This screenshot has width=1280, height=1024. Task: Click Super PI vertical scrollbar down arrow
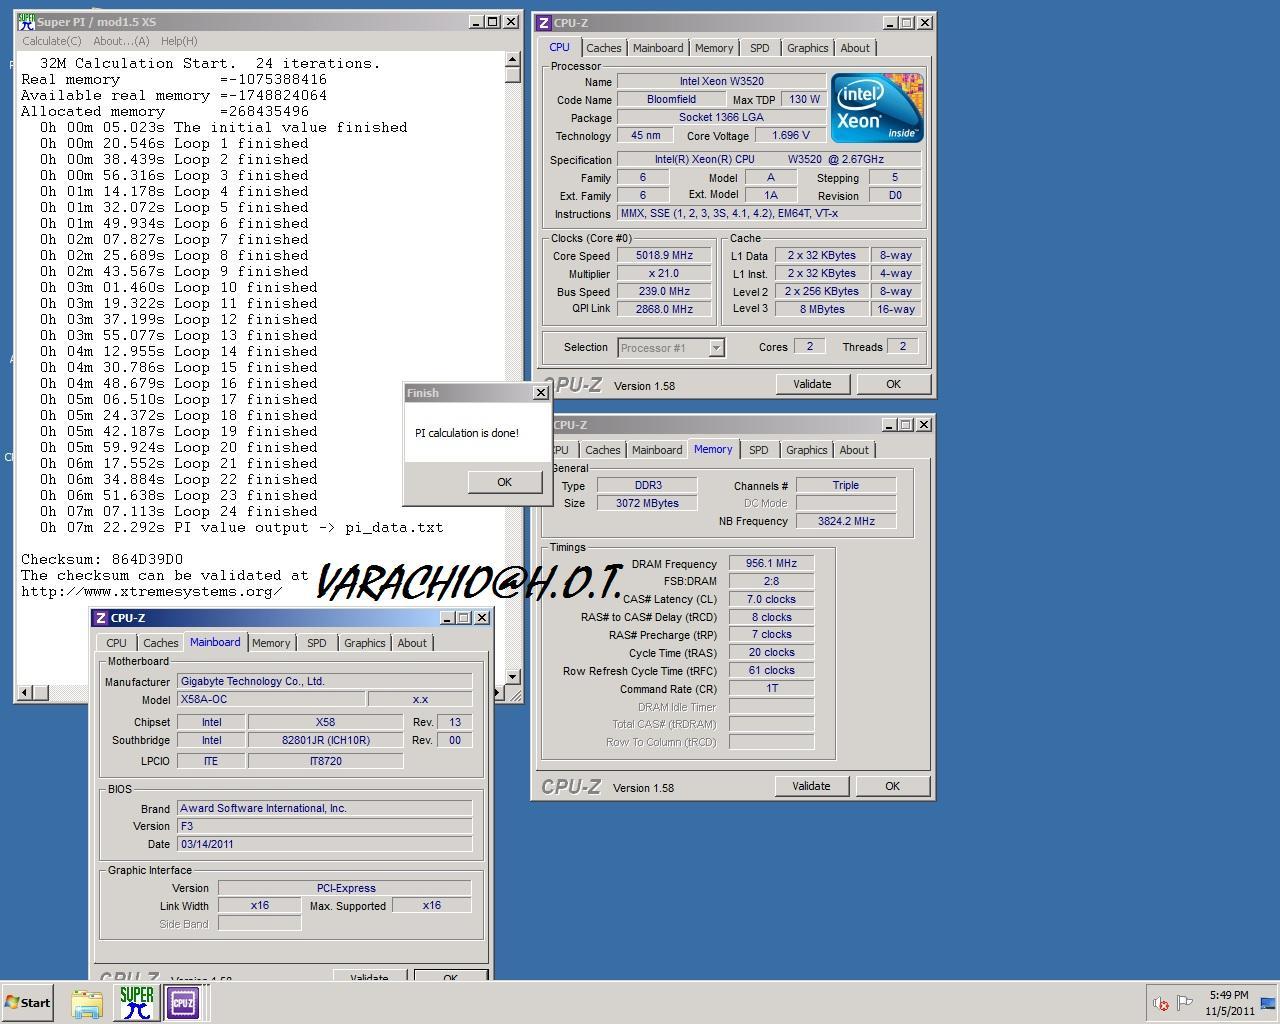click(513, 676)
